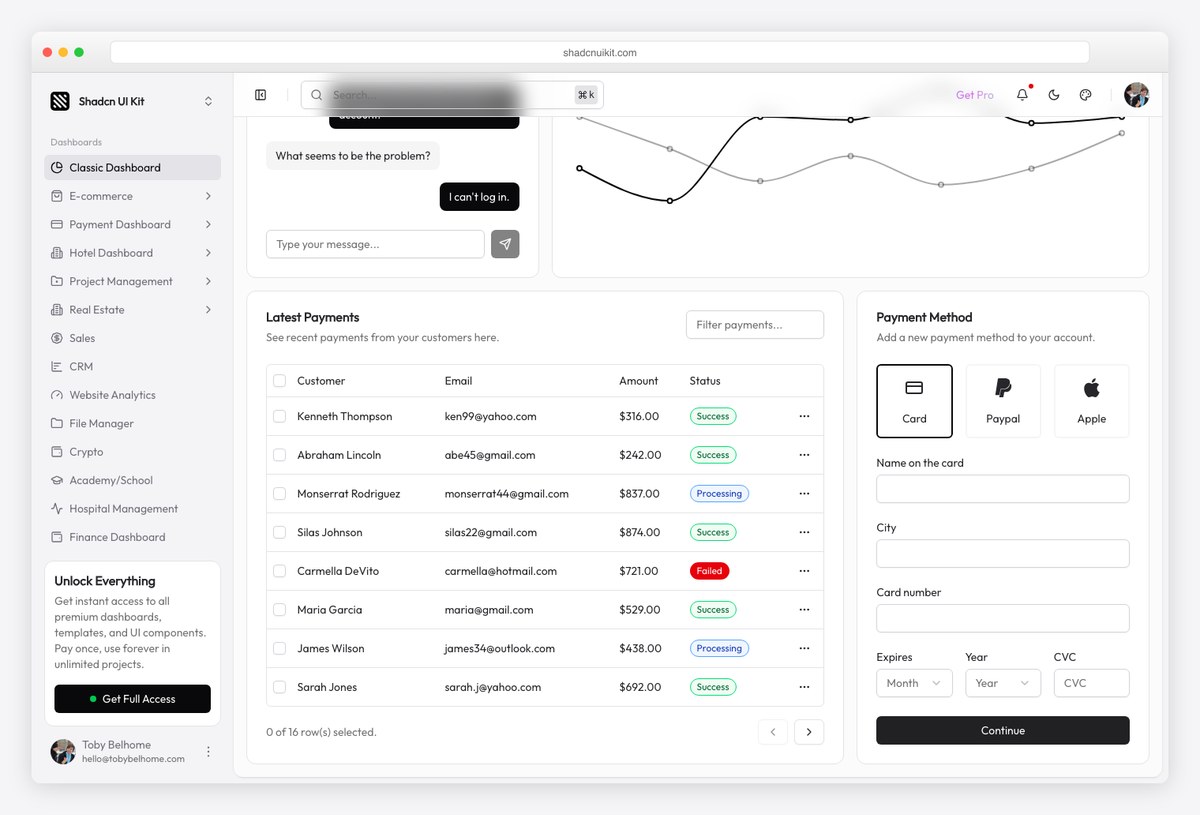This screenshot has height=815, width=1200.
Task: Expand the Project Management submenu
Action: coord(208,282)
